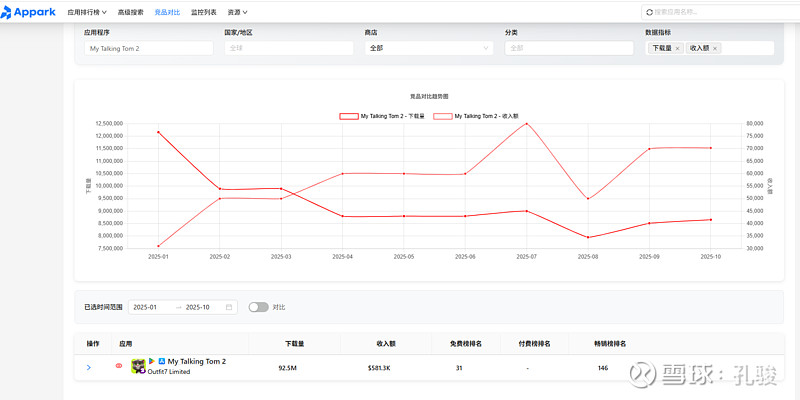Click the 免费榜排名 column header

tap(466, 344)
